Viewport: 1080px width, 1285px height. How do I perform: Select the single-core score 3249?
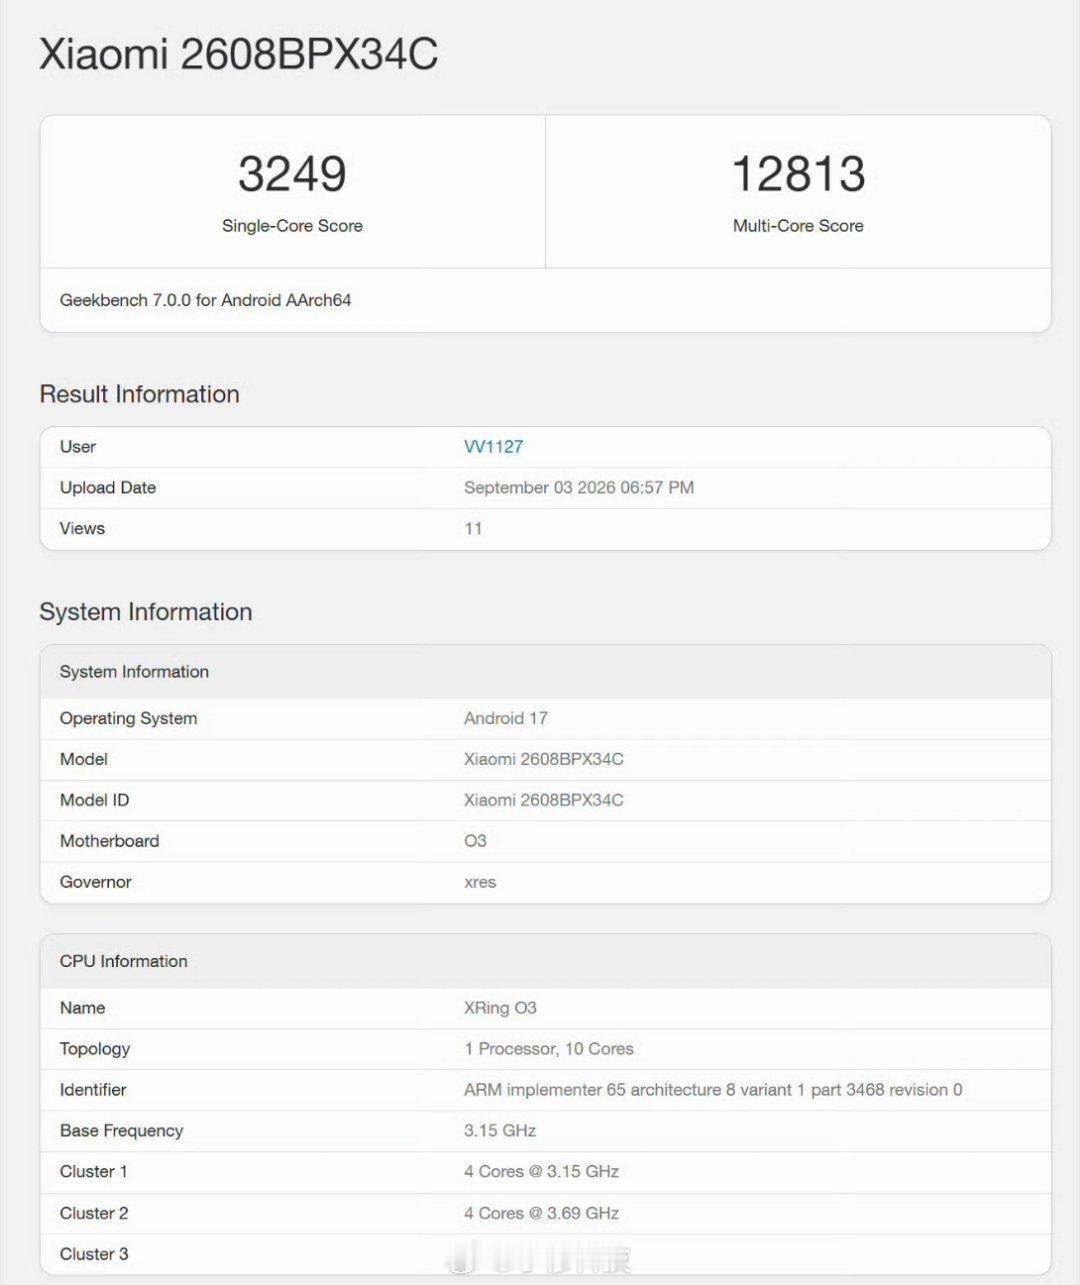pos(292,174)
